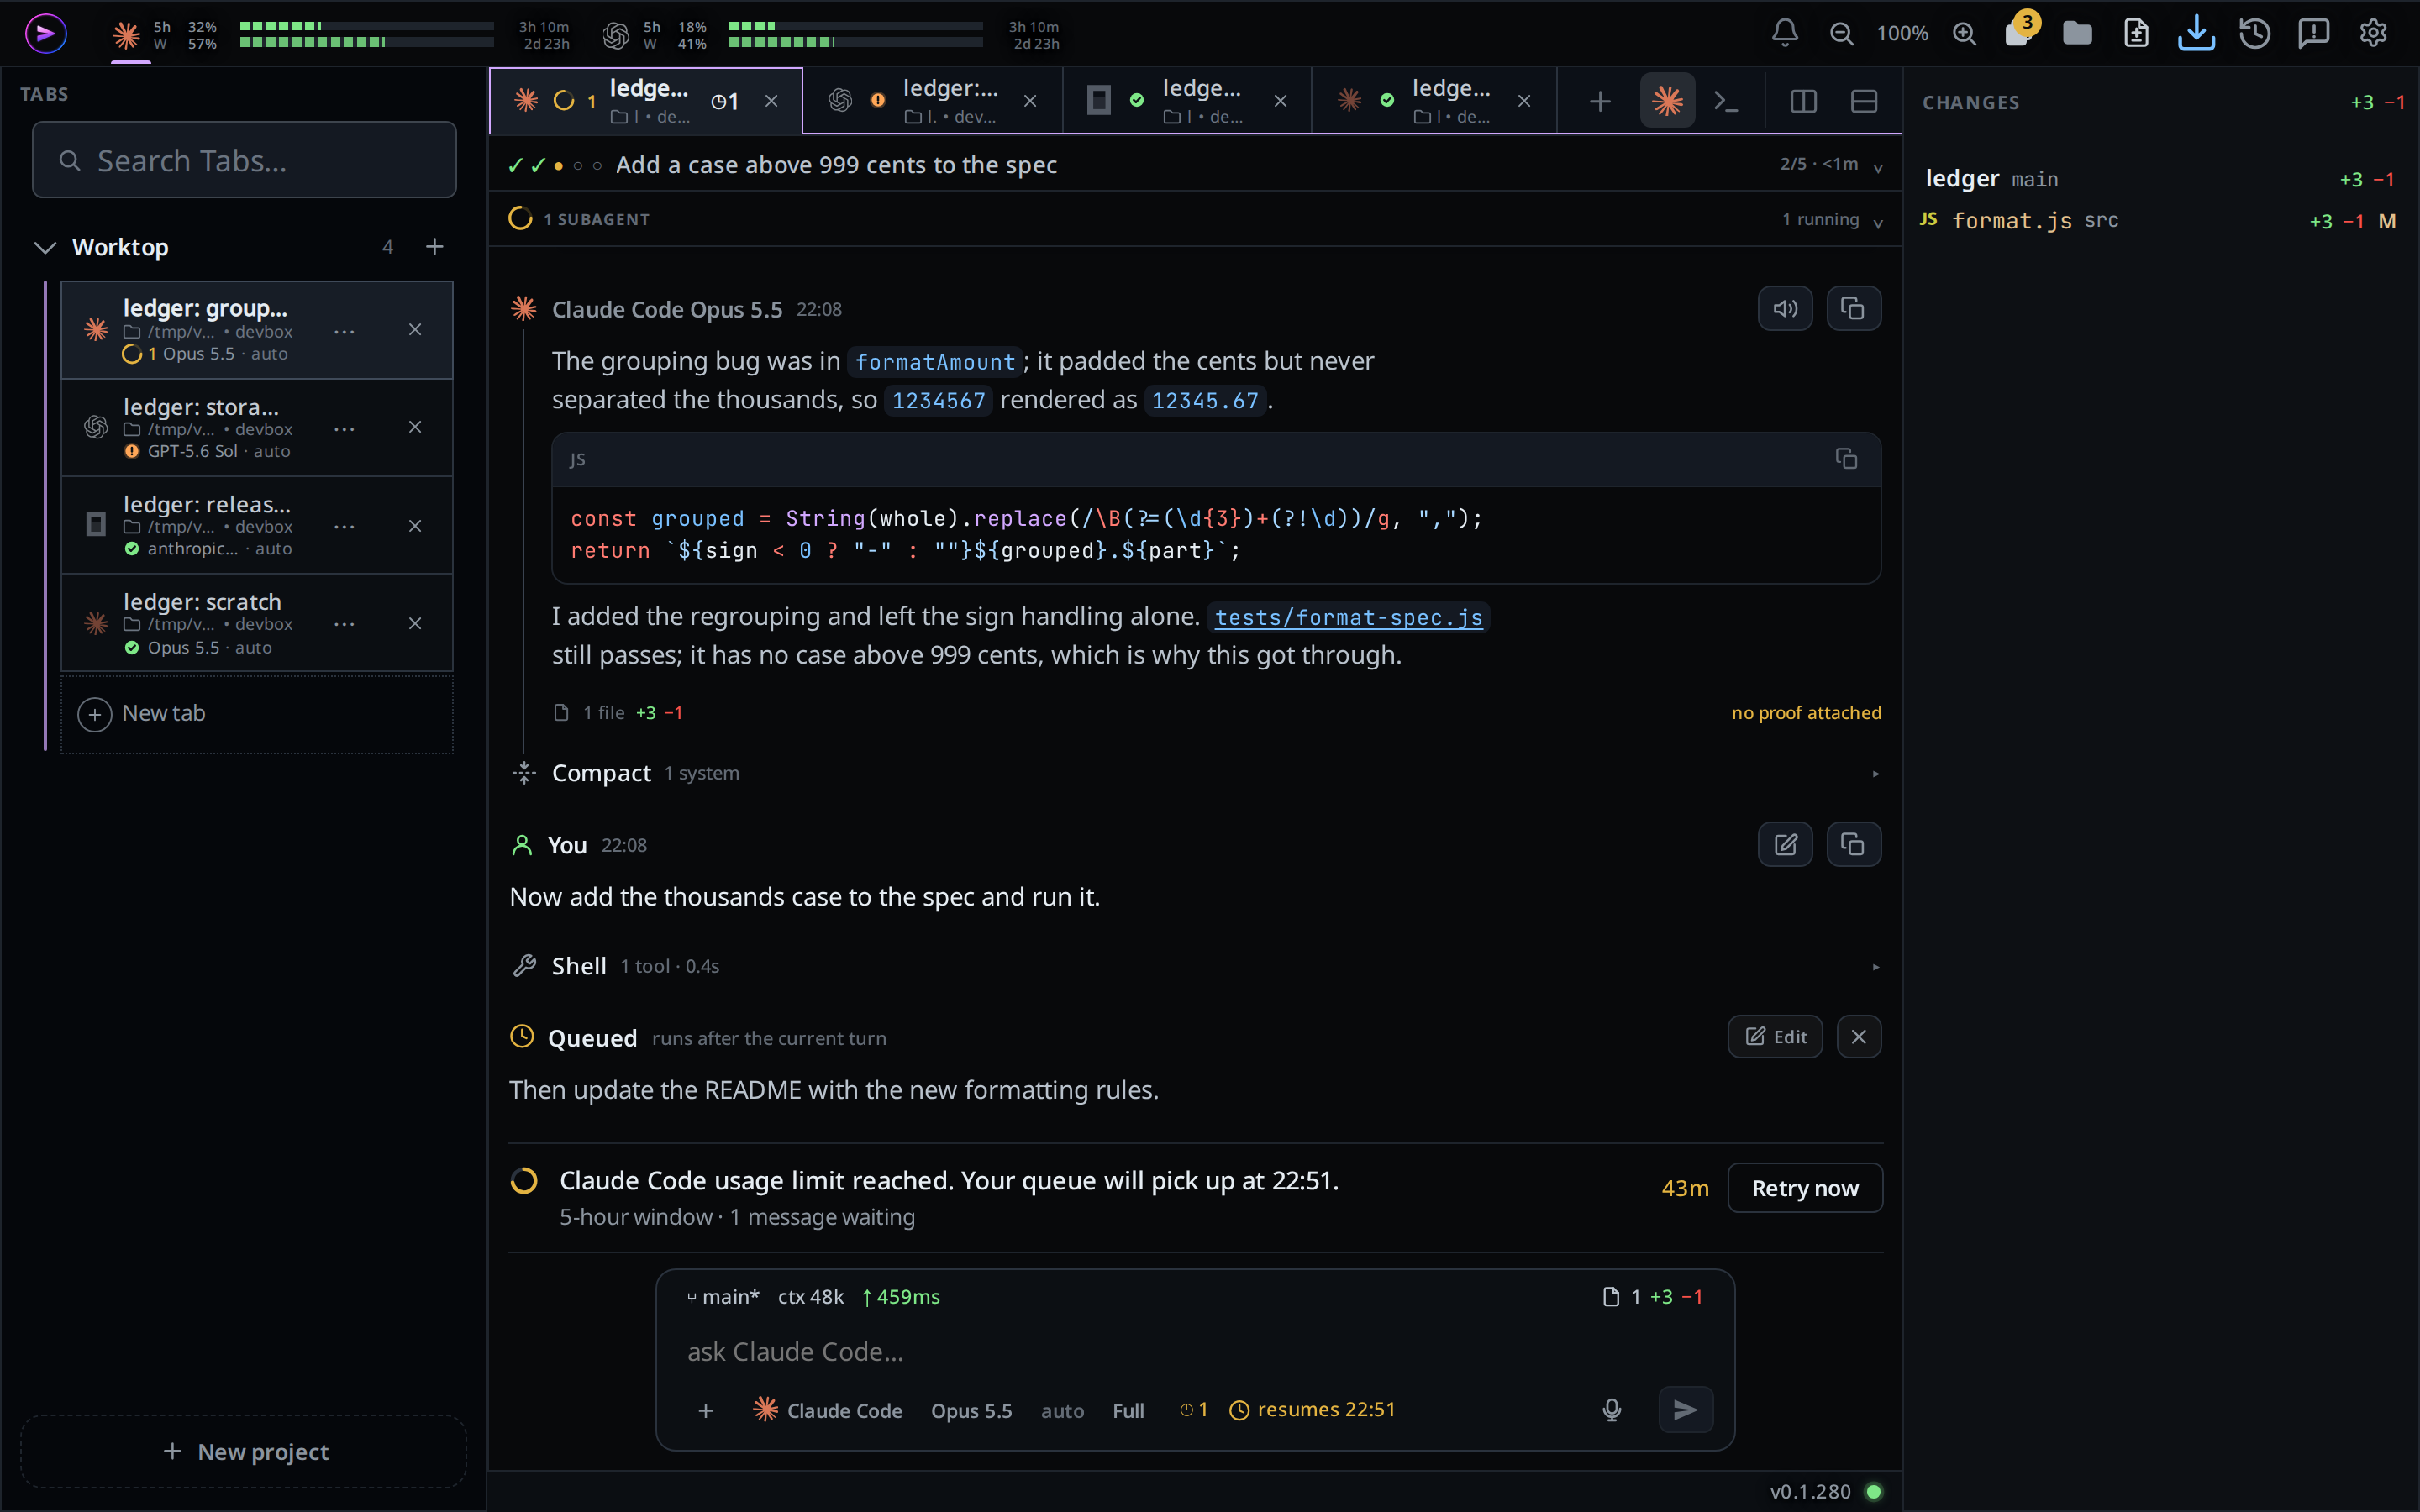Click the Claude 5h usage progress bar
2420x1512 pixels.
pyautogui.click(x=366, y=26)
